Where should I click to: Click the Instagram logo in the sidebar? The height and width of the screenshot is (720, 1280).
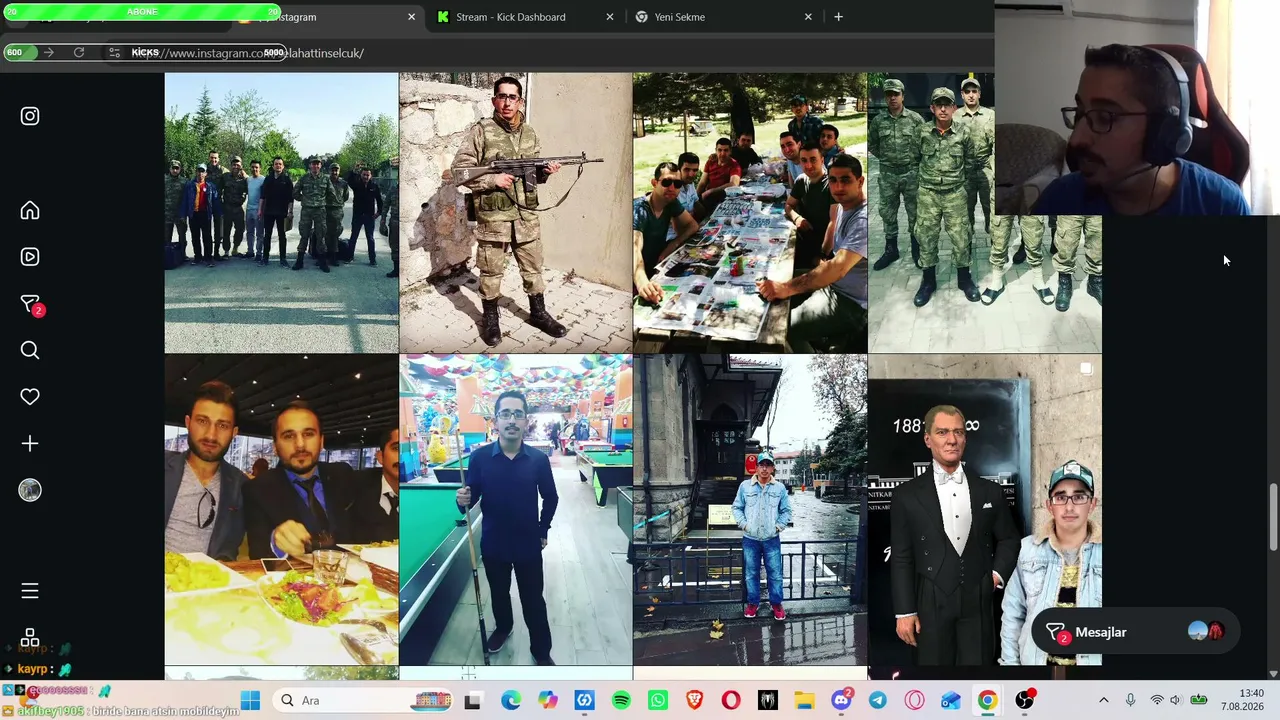30,116
